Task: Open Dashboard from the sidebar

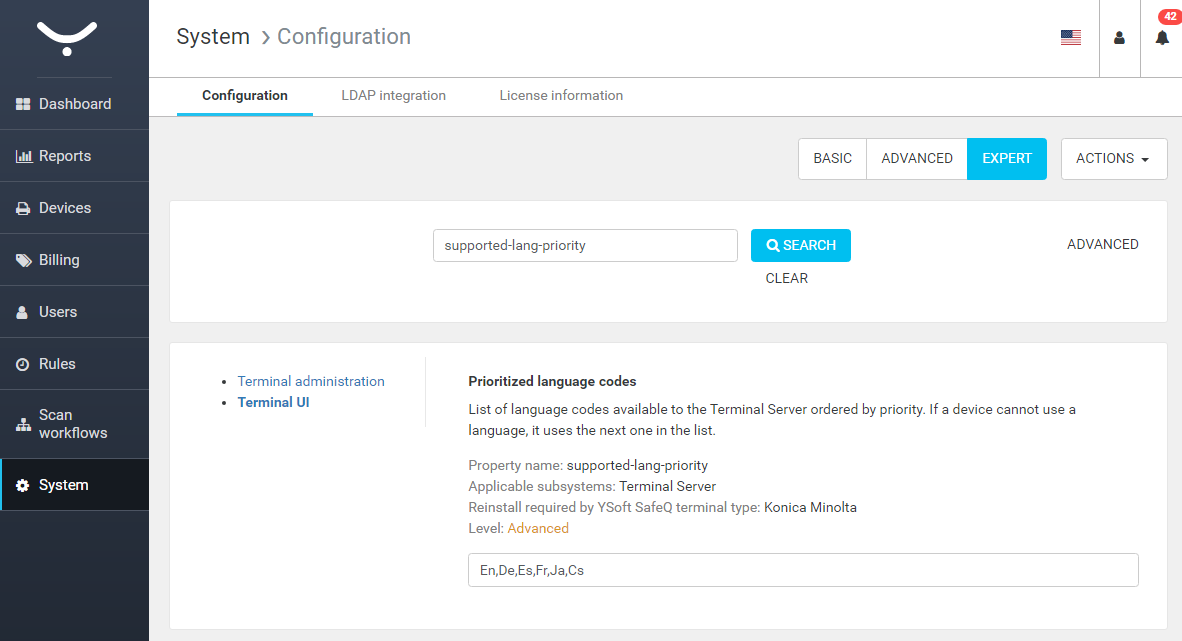Action: pos(74,104)
